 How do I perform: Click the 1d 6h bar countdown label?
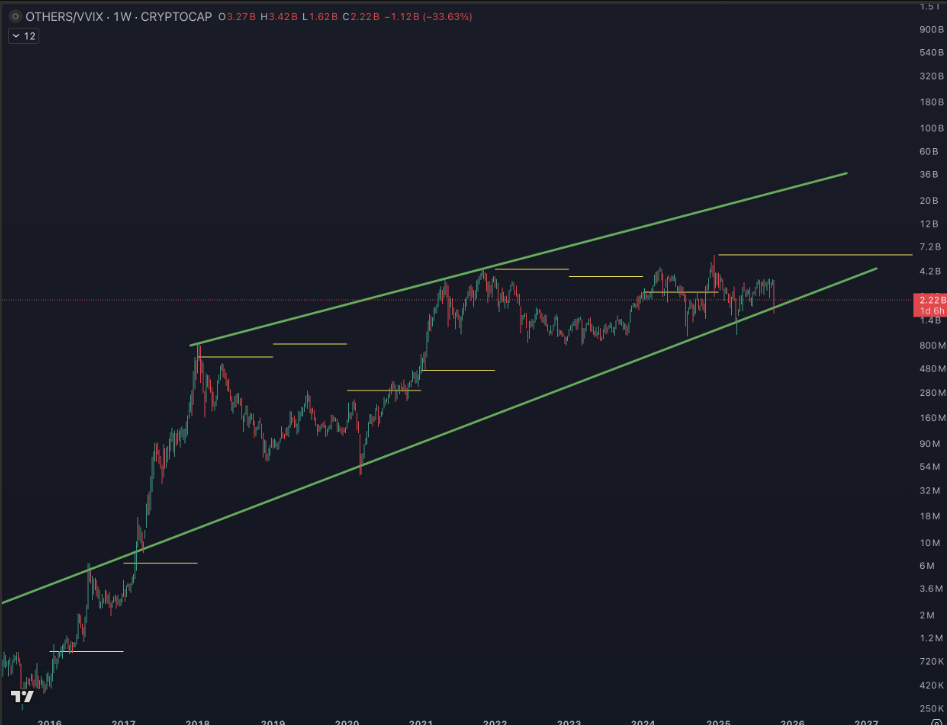(x=929, y=310)
